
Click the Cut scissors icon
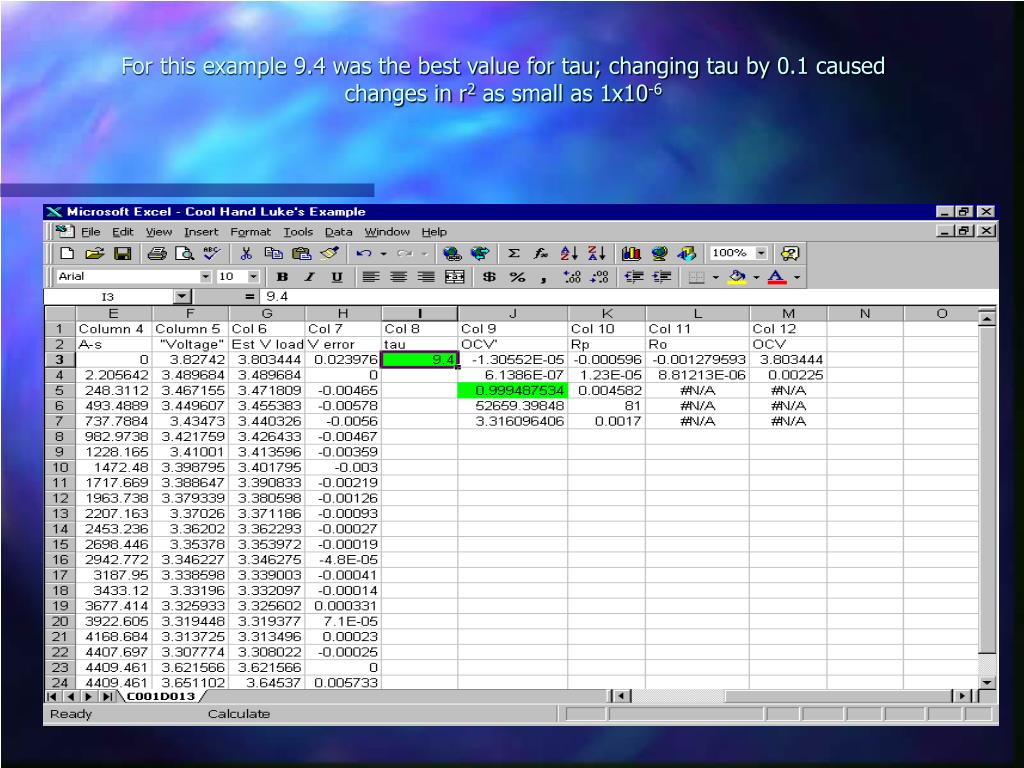pyautogui.click(x=246, y=254)
